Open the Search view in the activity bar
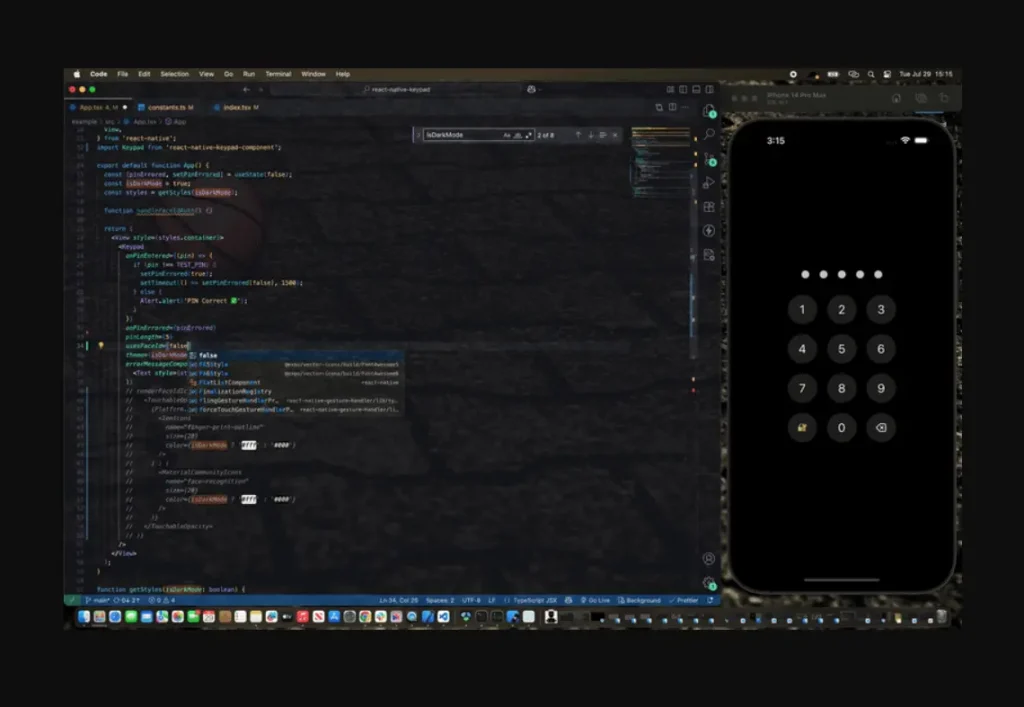The image size is (1024, 707). (x=710, y=134)
